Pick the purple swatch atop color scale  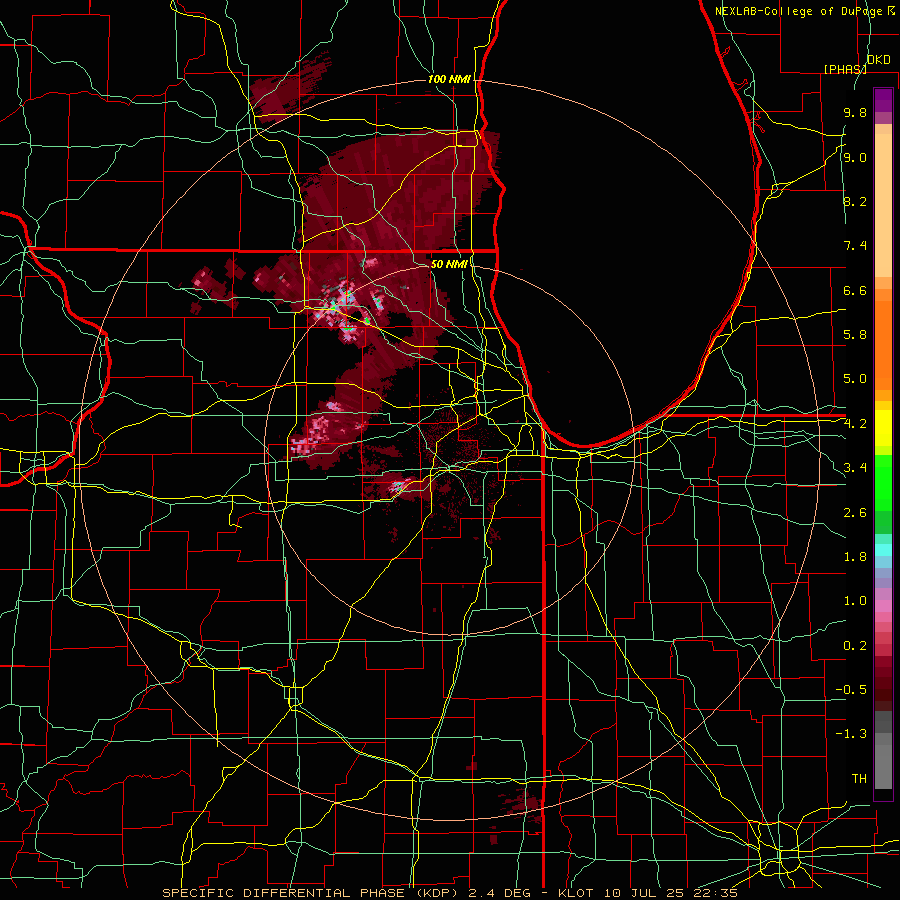point(883,100)
